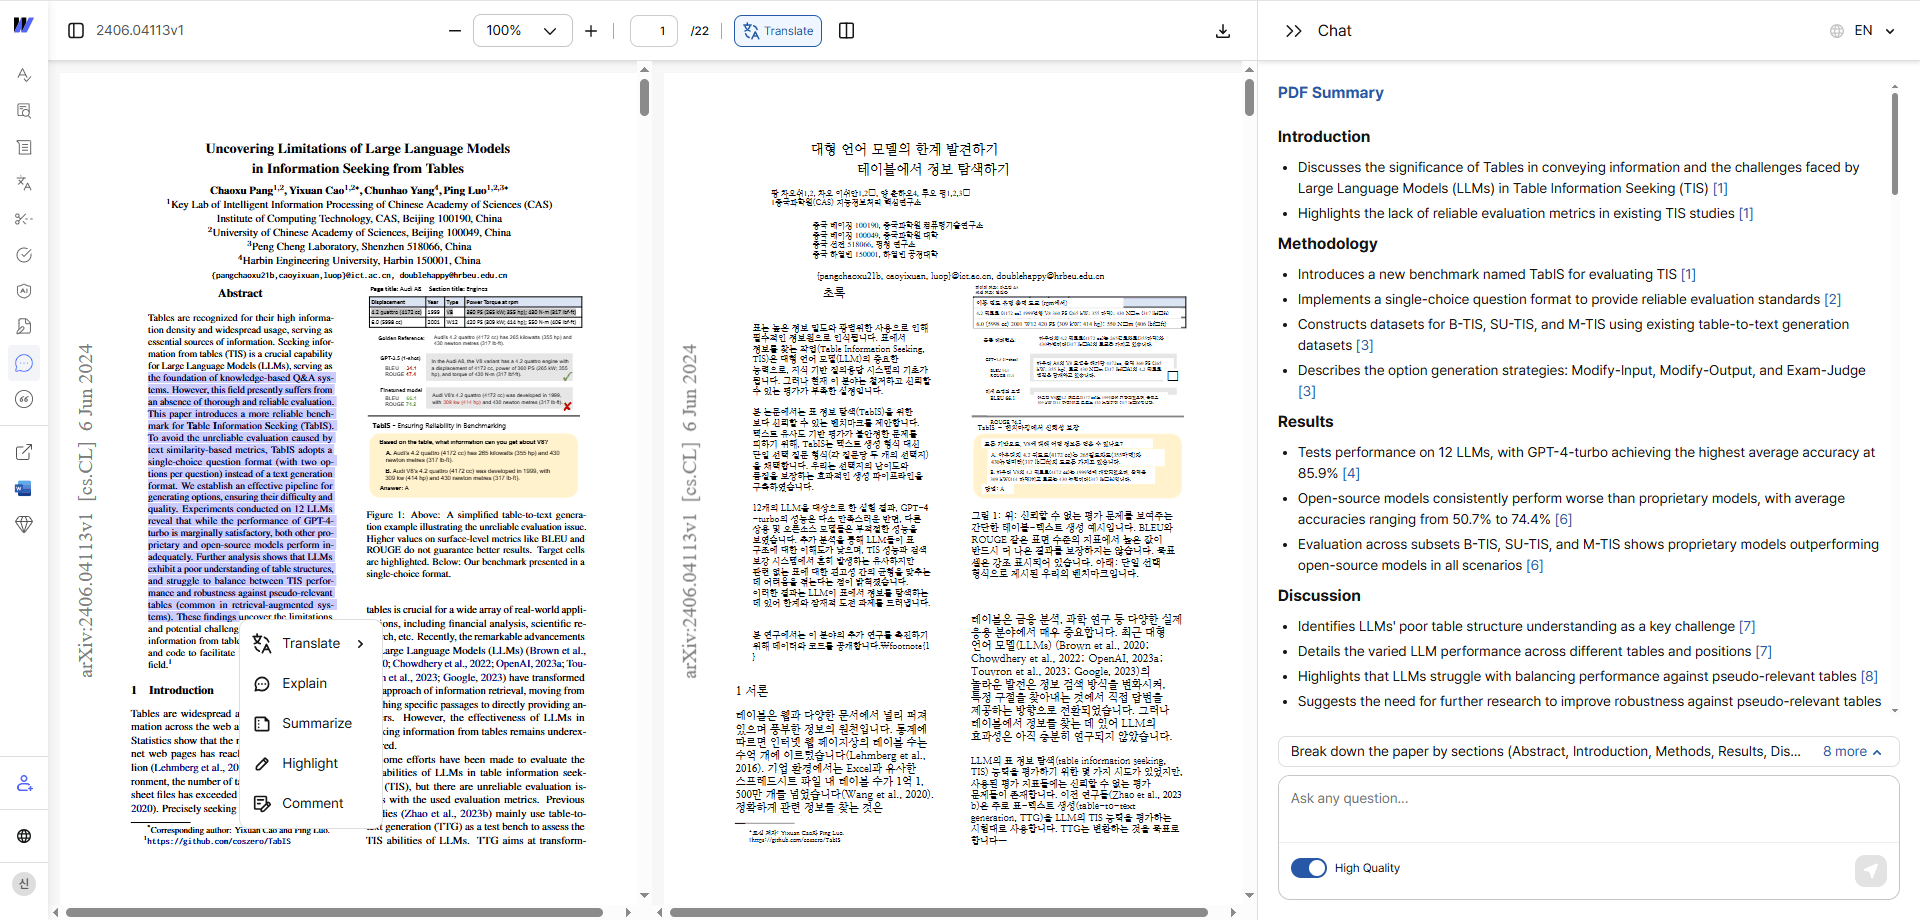
Task: Click the globe icon at sidebar bottom
Action: (24, 836)
